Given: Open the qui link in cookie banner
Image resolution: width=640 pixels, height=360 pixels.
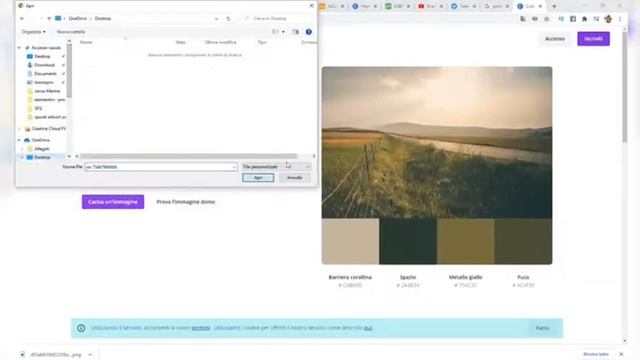Looking at the screenshot, I should (368, 328).
